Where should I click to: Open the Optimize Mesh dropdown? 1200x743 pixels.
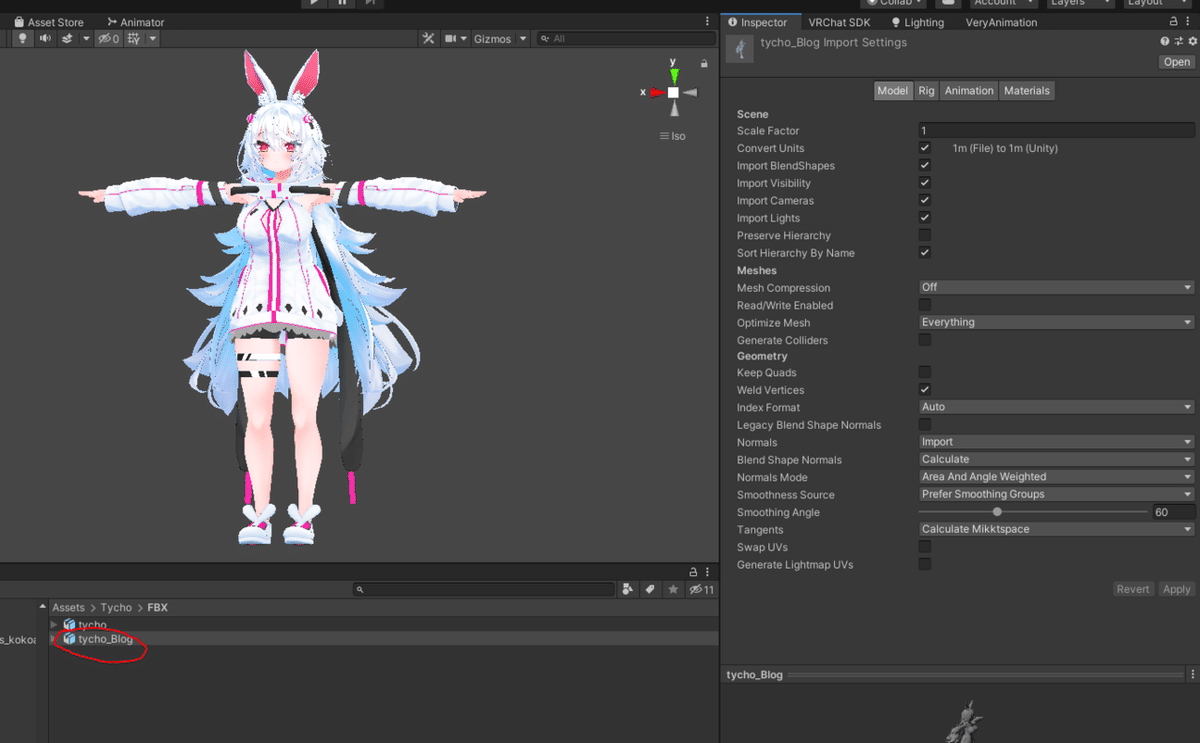click(x=1056, y=323)
